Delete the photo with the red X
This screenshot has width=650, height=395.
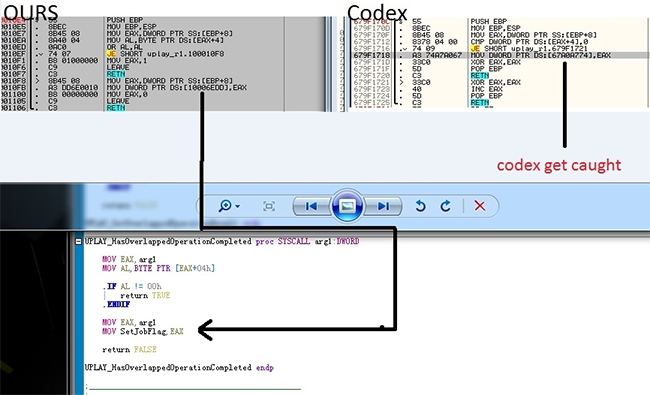pyautogui.click(x=480, y=206)
